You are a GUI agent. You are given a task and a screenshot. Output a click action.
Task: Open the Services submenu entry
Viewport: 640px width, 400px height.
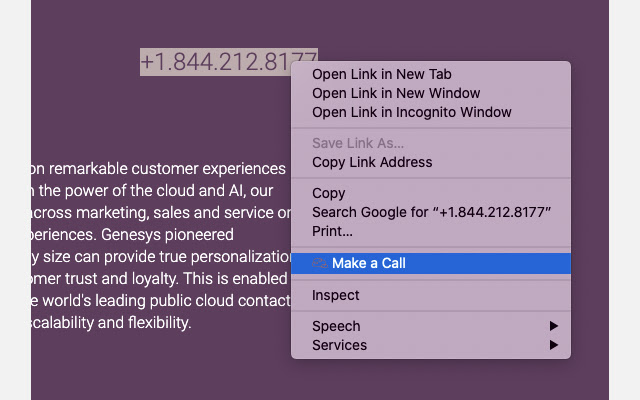coord(339,345)
